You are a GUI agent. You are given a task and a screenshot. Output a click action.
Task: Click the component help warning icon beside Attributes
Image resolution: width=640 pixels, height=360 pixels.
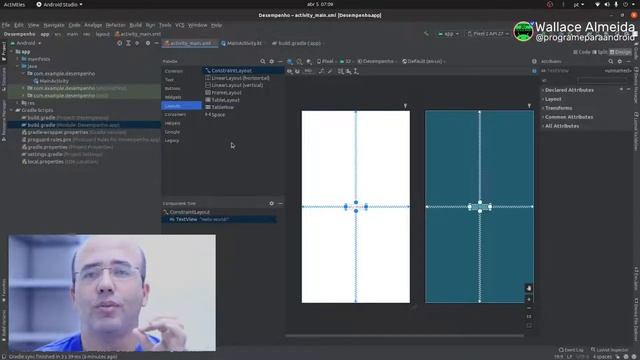534,61
